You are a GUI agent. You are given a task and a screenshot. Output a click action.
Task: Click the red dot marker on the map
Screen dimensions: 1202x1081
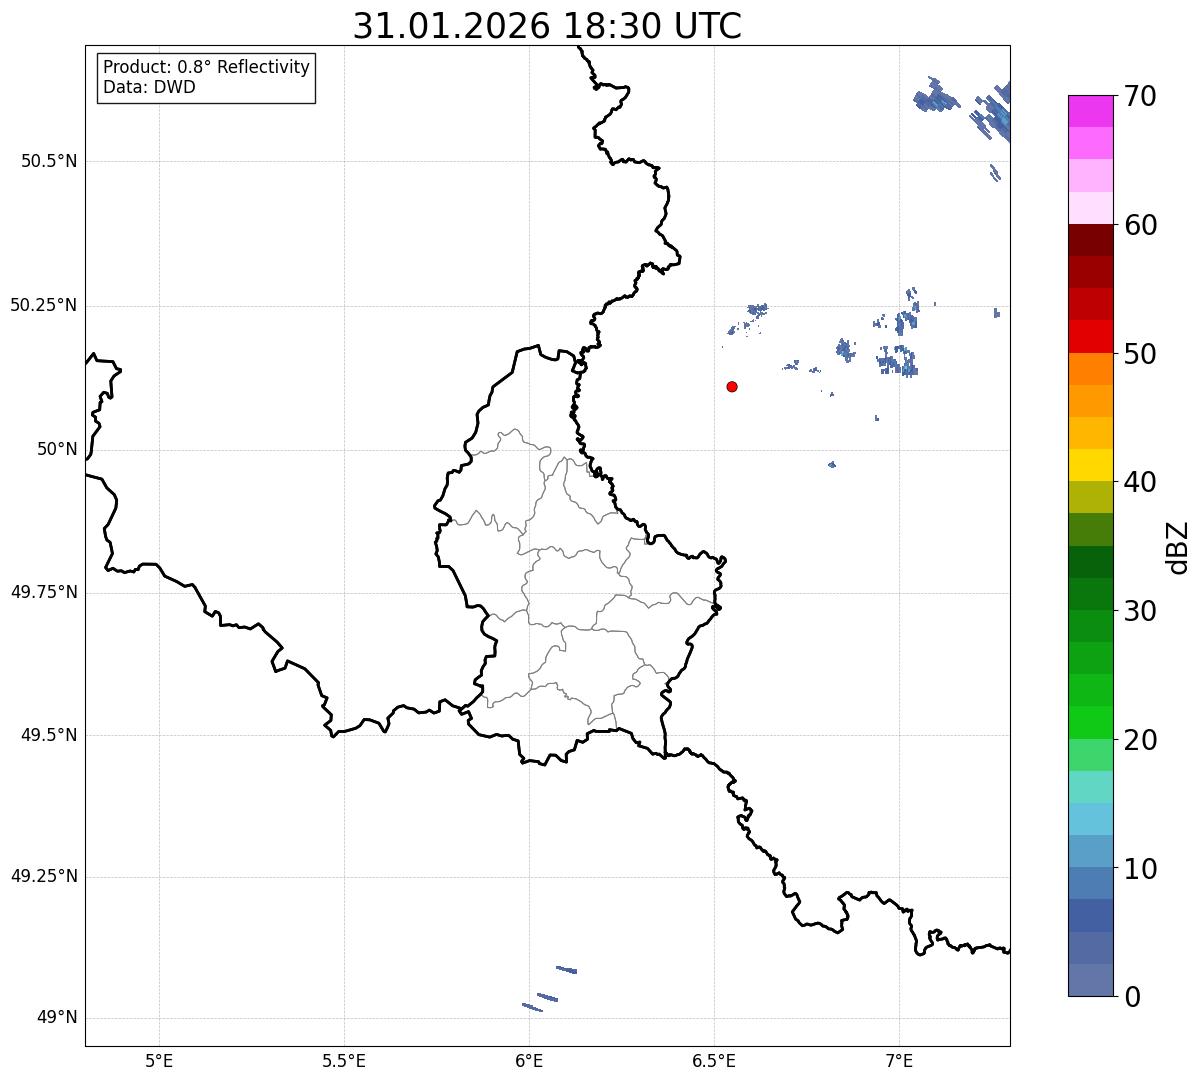732,386
